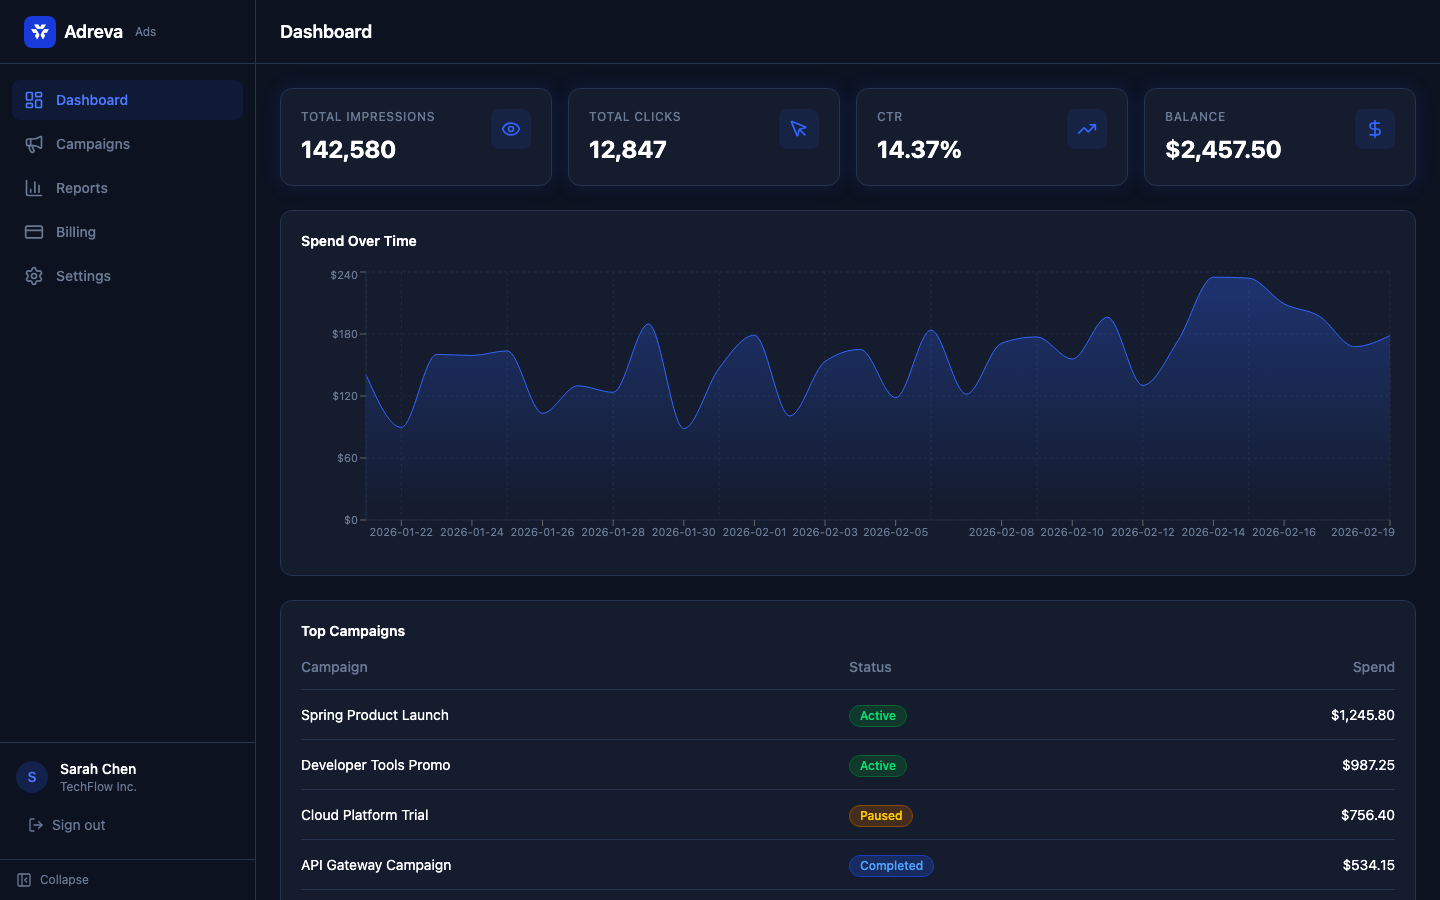Click Sarah Chen's profile avatar
The image size is (1440, 900).
point(32,777)
